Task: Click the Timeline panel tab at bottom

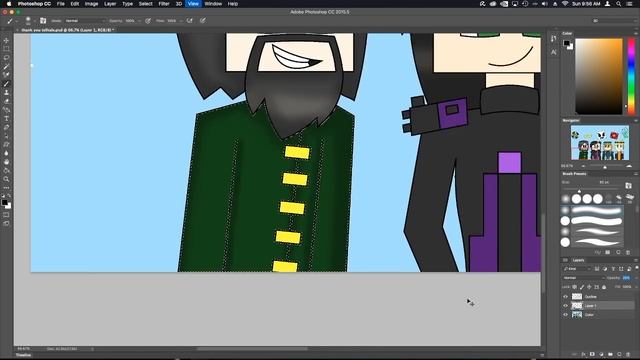Action: (23, 355)
